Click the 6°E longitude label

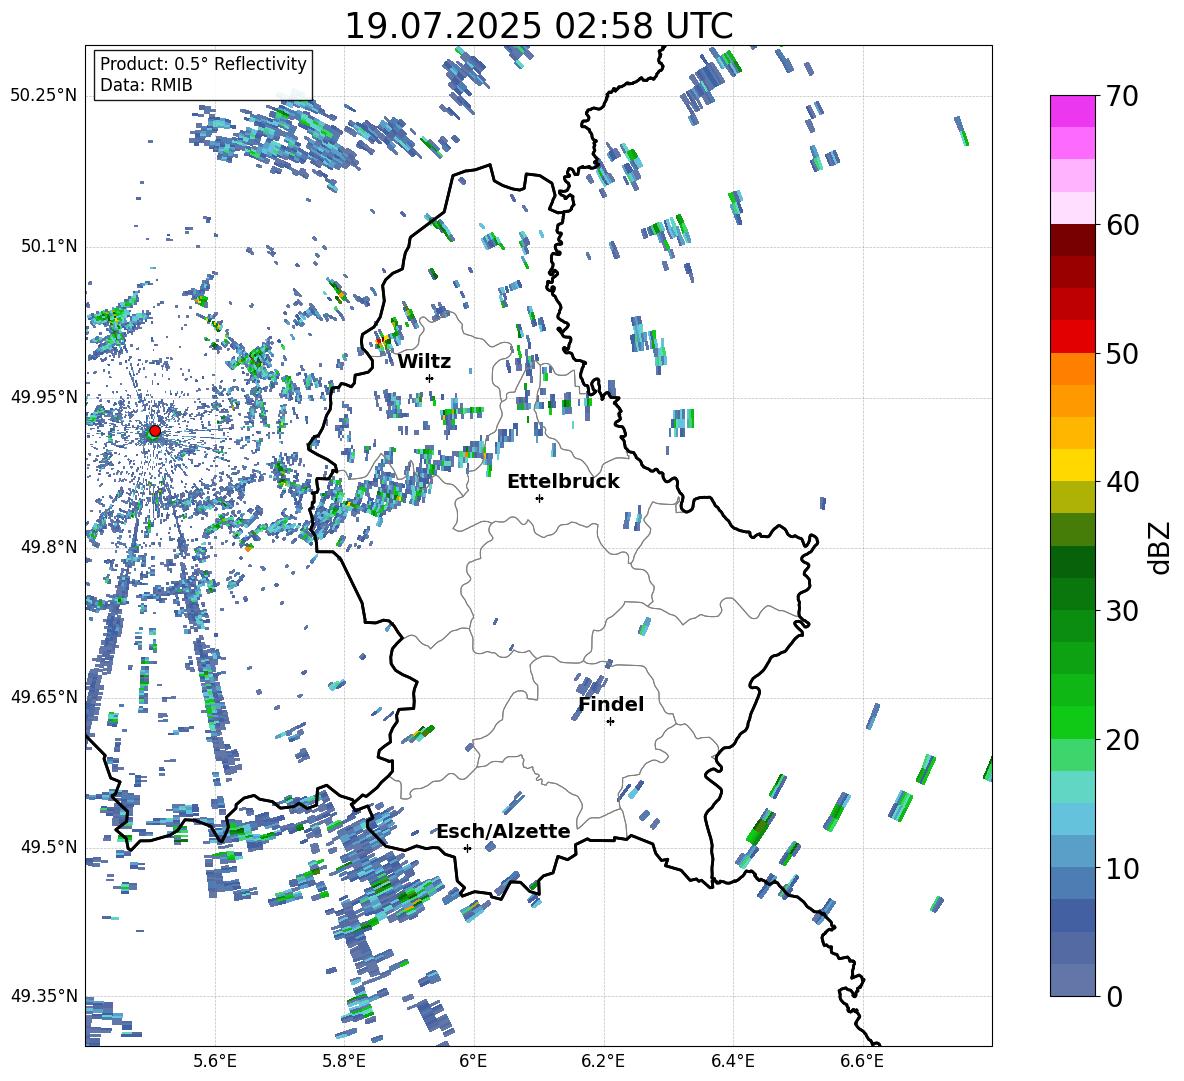[x=473, y=1061]
